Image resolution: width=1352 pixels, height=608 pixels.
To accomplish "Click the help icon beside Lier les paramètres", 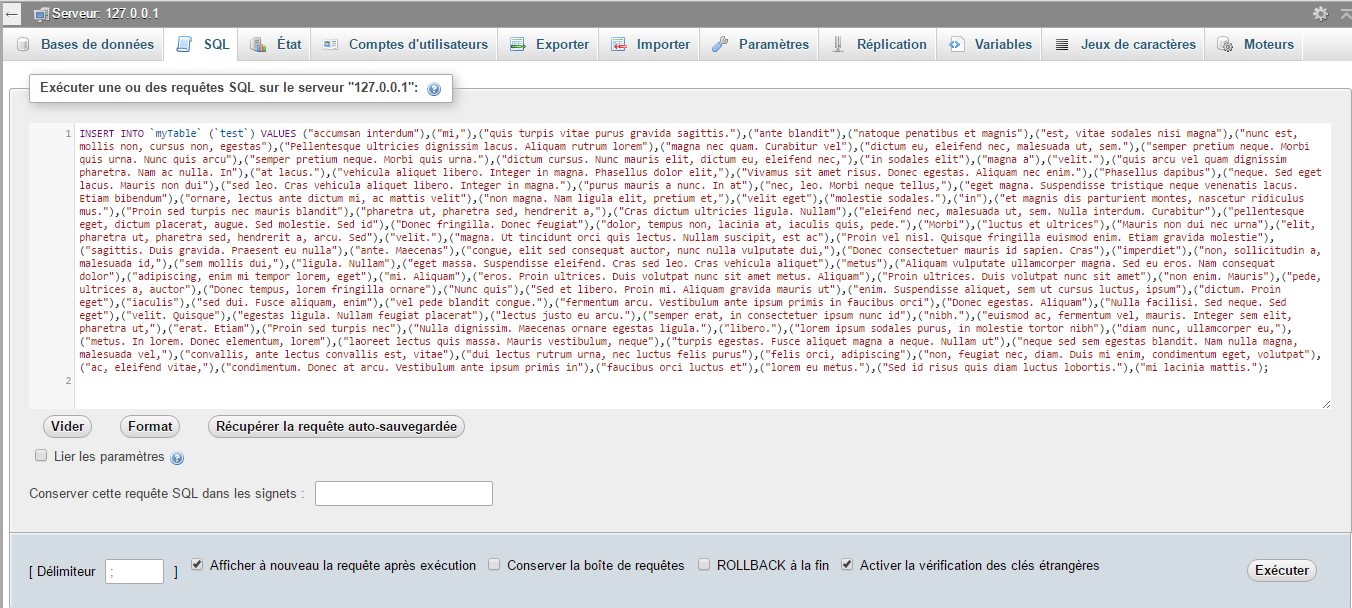I will pos(177,458).
